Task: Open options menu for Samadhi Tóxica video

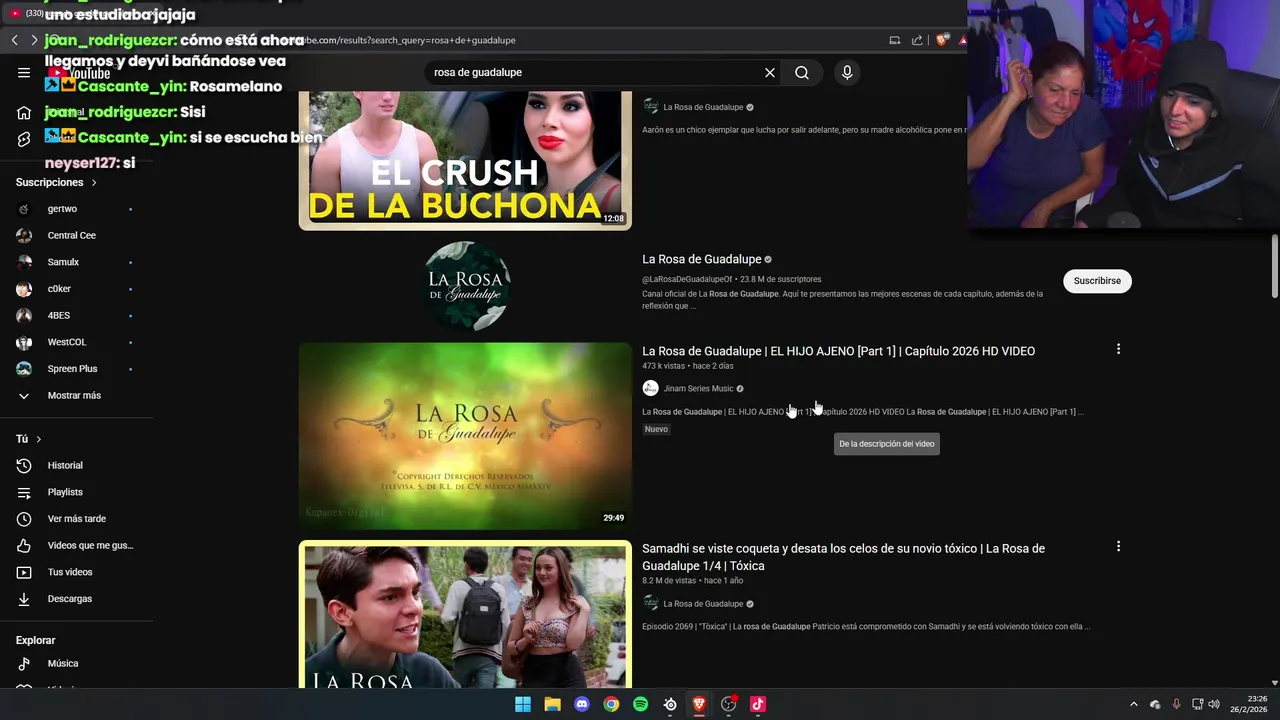Action: point(1118,546)
